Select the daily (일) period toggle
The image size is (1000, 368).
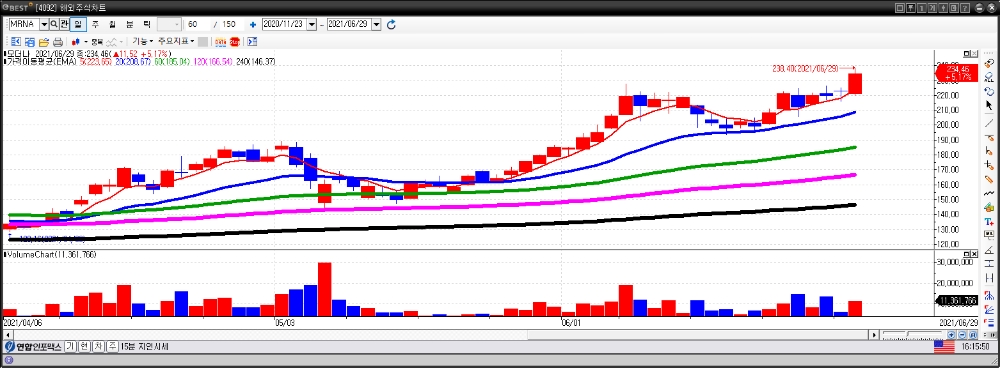pyautogui.click(x=78, y=24)
